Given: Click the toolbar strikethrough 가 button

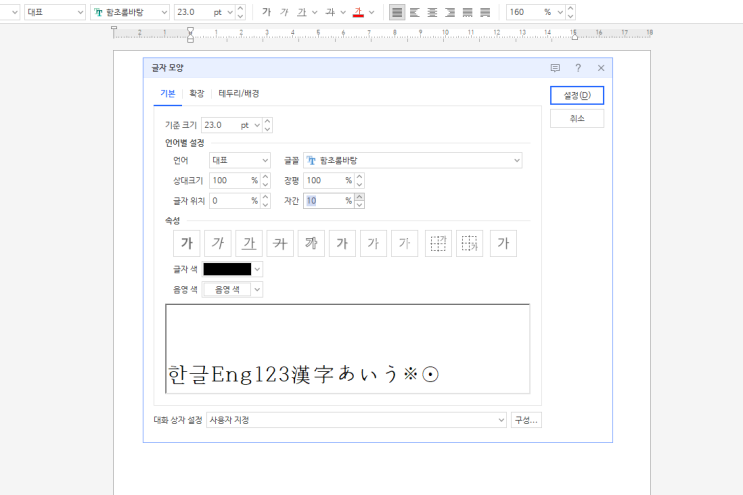Looking at the screenshot, I should tap(330, 12).
